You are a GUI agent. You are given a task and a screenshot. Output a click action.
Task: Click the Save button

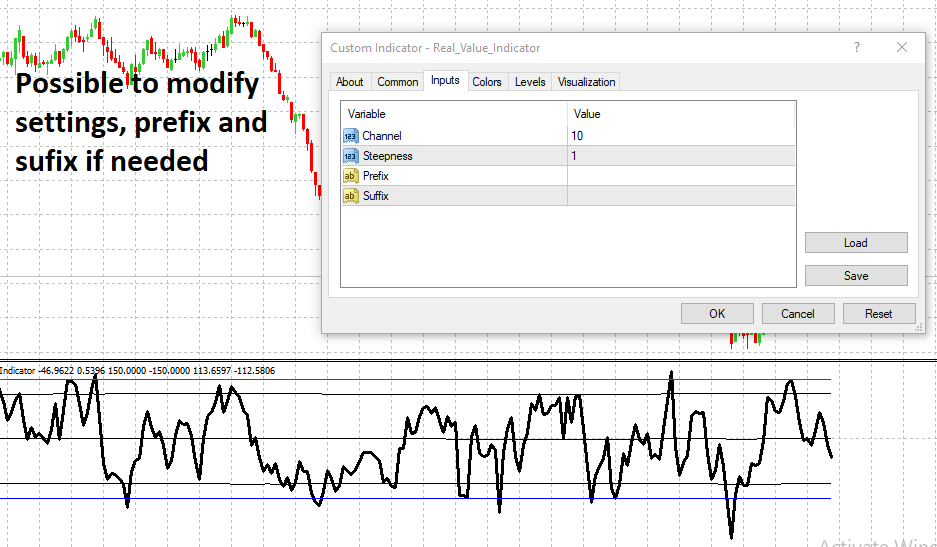(856, 276)
